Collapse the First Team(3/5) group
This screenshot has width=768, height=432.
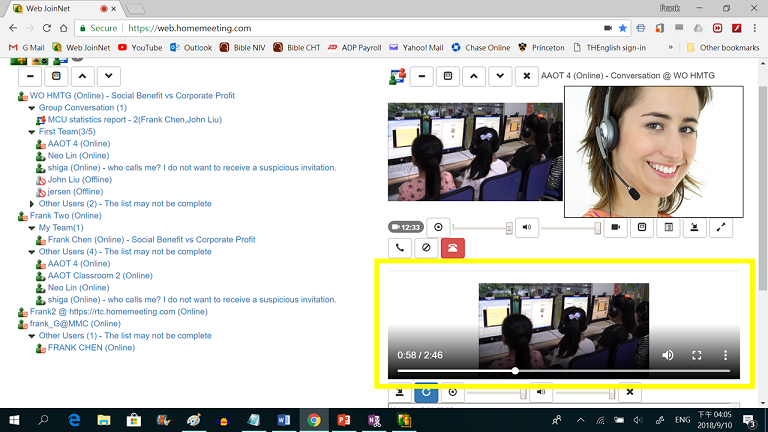click(32, 132)
